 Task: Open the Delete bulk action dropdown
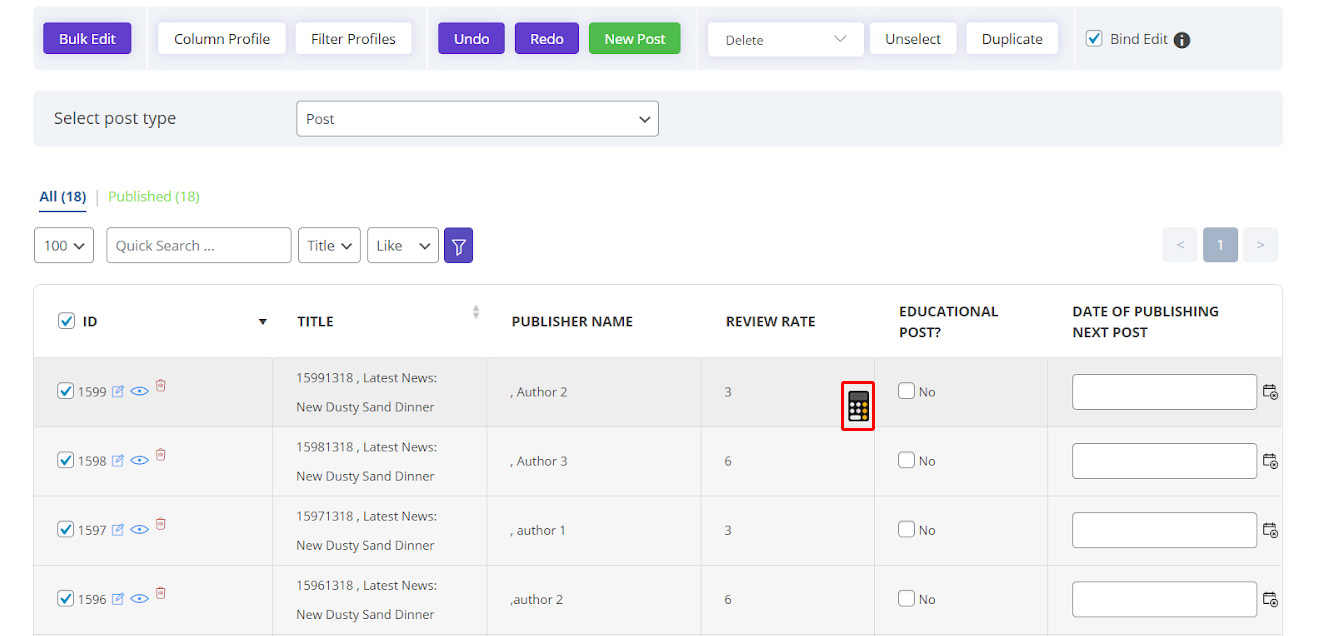click(x=785, y=40)
